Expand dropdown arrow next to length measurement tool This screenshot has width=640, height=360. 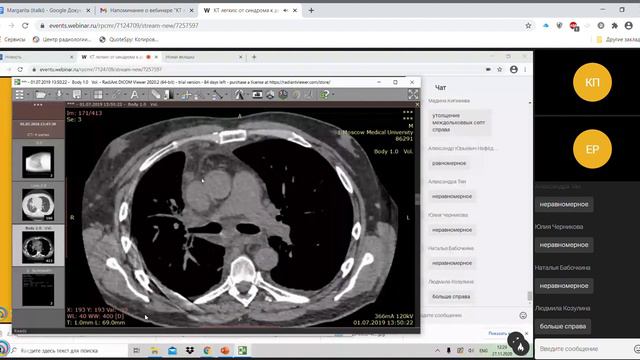[x=226, y=95]
